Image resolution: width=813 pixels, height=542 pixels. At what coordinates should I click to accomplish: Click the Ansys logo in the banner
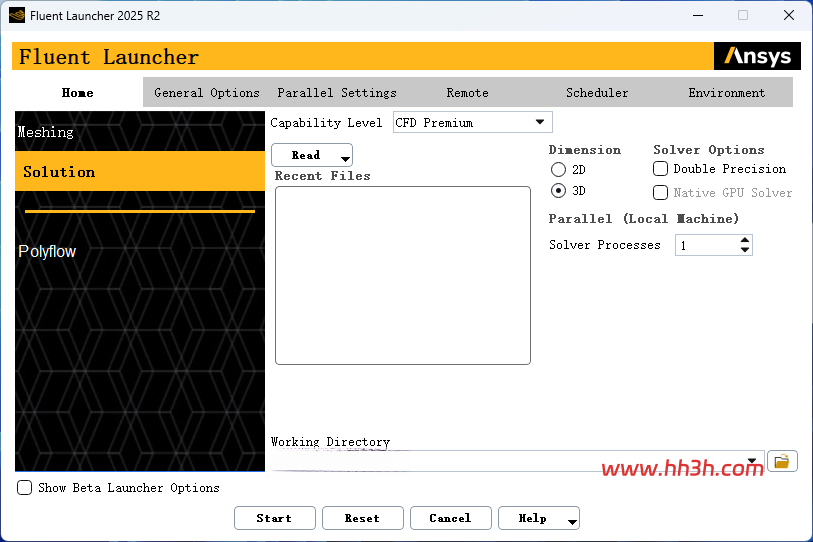757,56
